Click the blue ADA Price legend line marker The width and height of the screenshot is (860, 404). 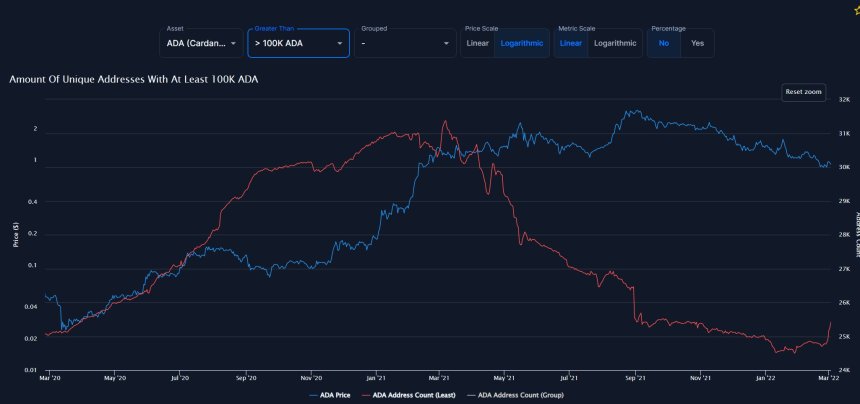pos(313,396)
